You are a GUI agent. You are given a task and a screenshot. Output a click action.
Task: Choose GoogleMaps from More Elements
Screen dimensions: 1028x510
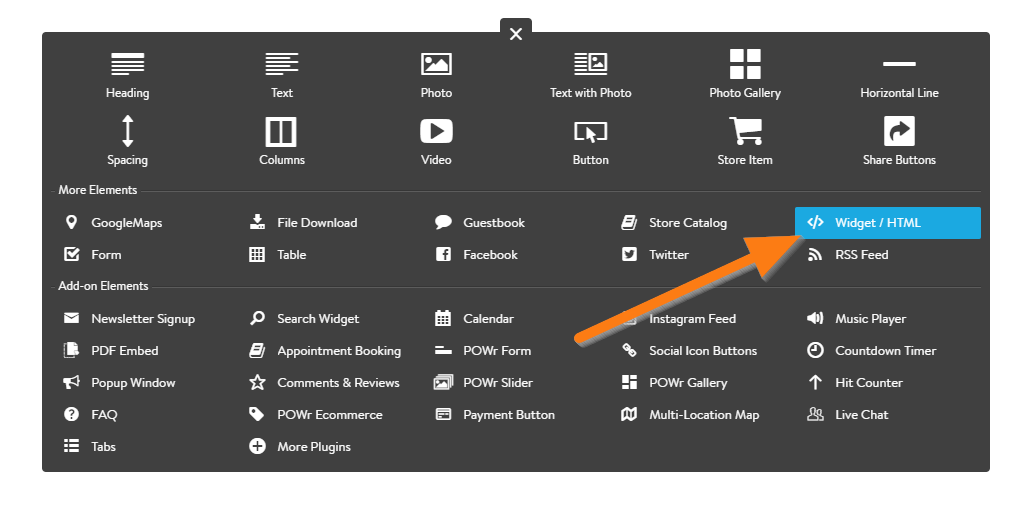coord(125,223)
